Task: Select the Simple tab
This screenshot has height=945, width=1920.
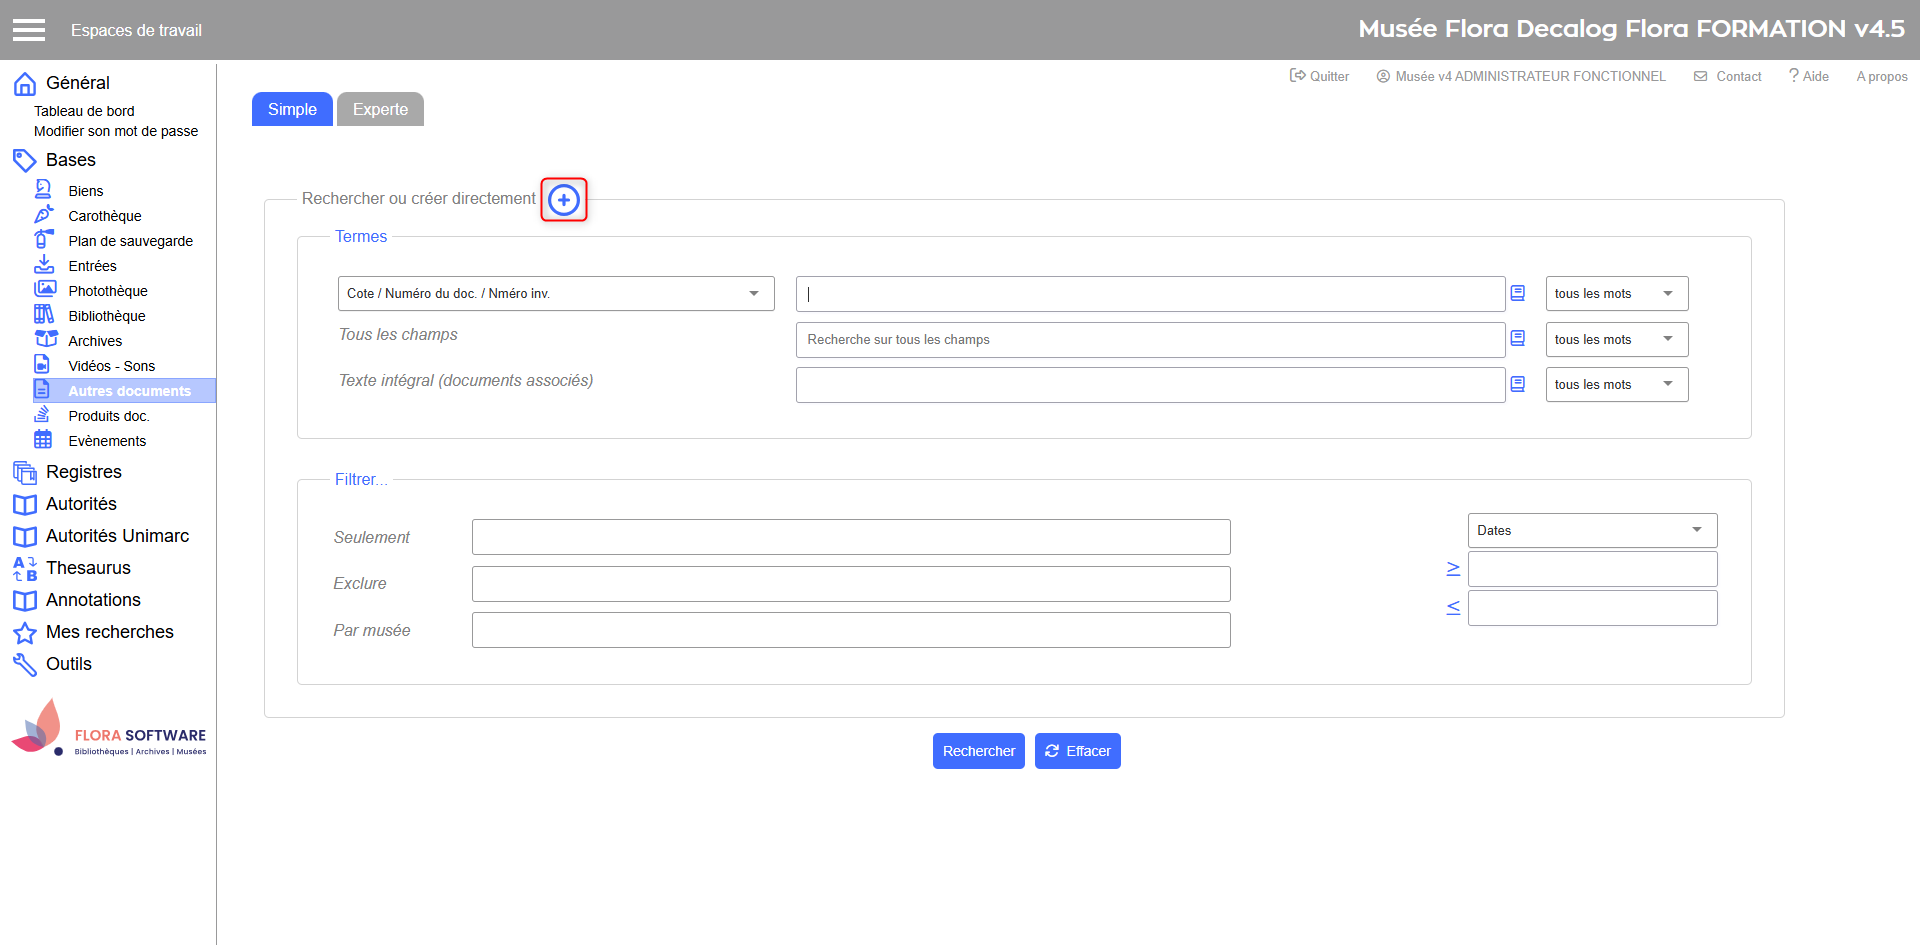Action: pos(292,110)
